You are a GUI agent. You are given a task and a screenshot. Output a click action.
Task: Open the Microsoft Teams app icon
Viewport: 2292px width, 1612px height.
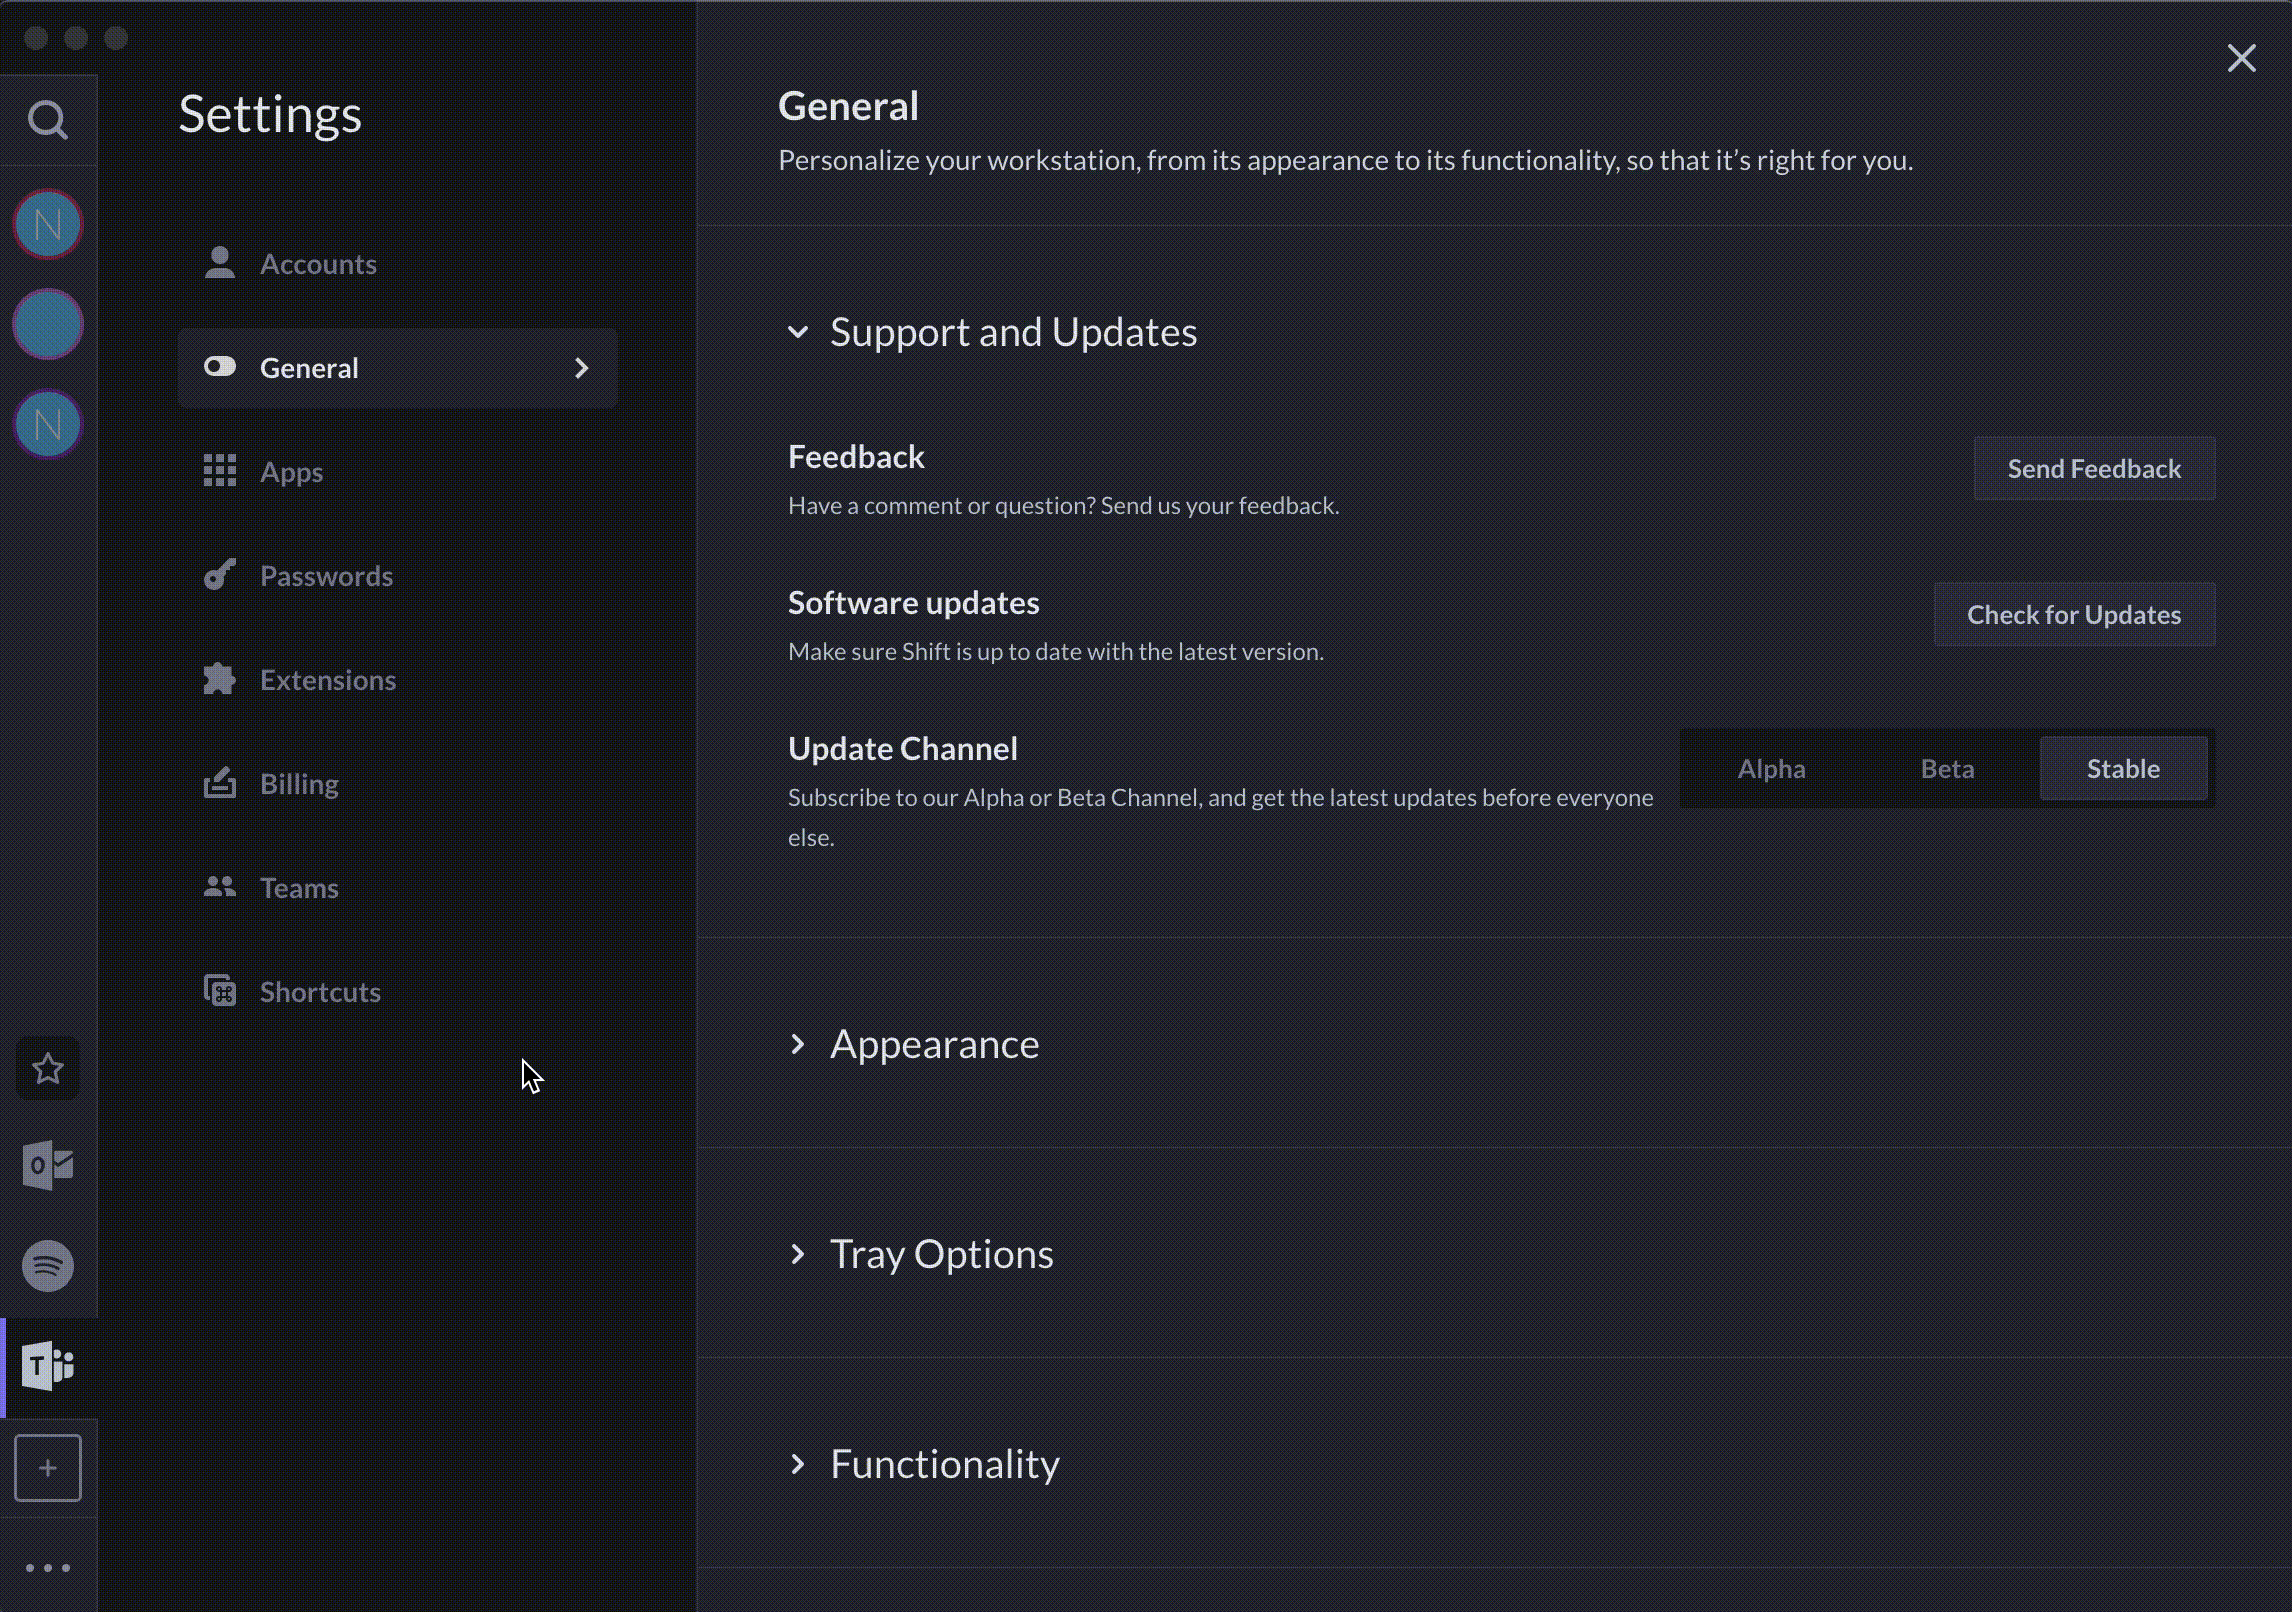click(x=47, y=1366)
